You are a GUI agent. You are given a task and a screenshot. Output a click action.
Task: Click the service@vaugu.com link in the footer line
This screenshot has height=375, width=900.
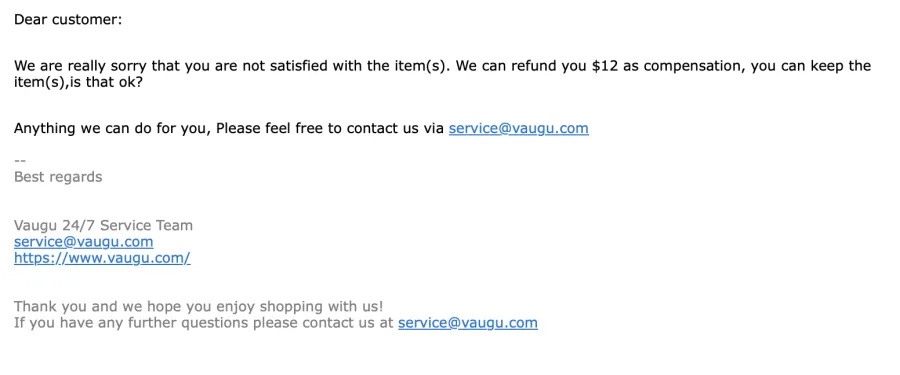click(x=468, y=323)
